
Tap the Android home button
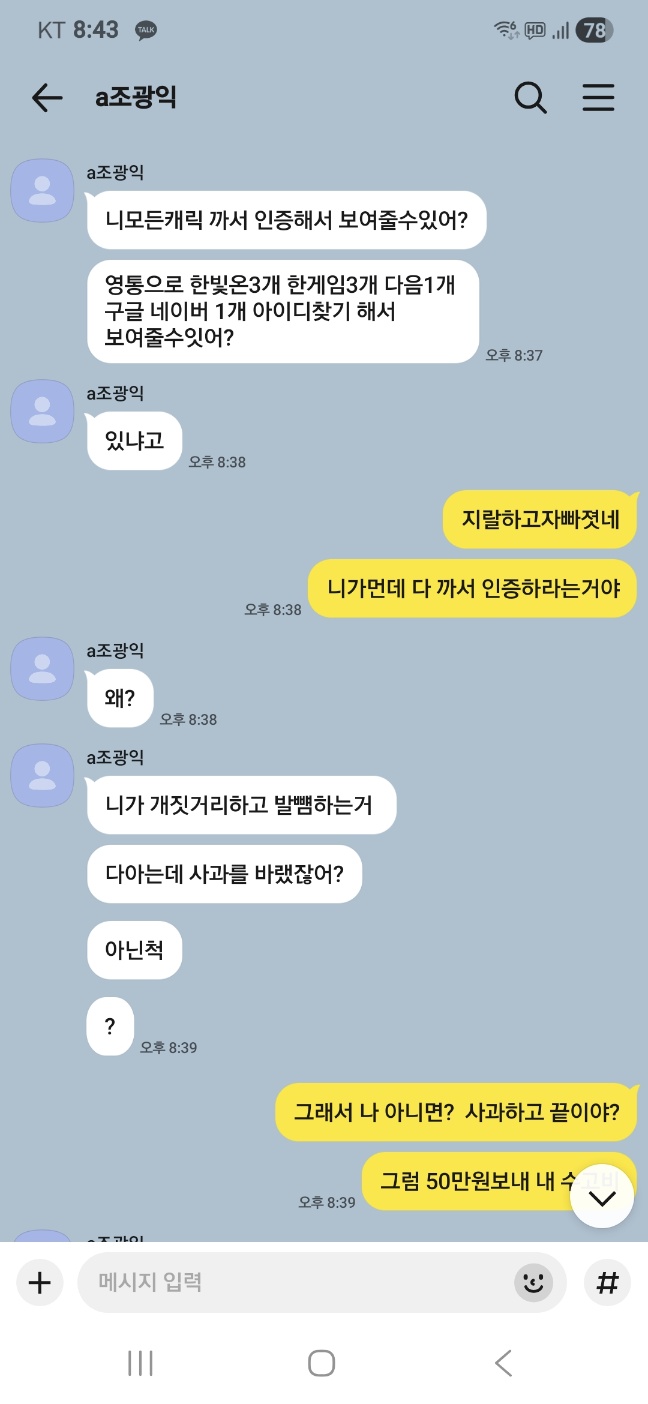pos(321,1362)
